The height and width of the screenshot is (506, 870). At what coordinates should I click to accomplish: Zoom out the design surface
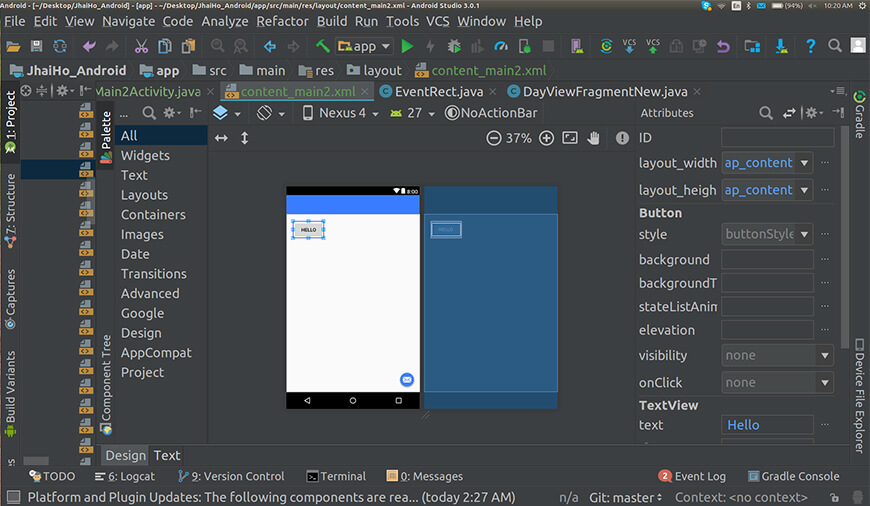coord(493,138)
